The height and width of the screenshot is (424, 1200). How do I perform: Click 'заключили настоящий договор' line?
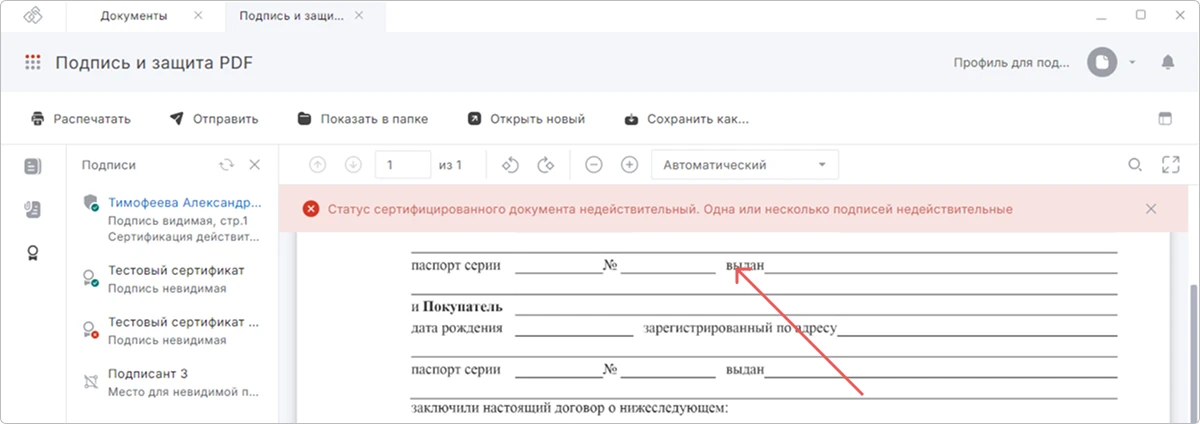coord(570,408)
